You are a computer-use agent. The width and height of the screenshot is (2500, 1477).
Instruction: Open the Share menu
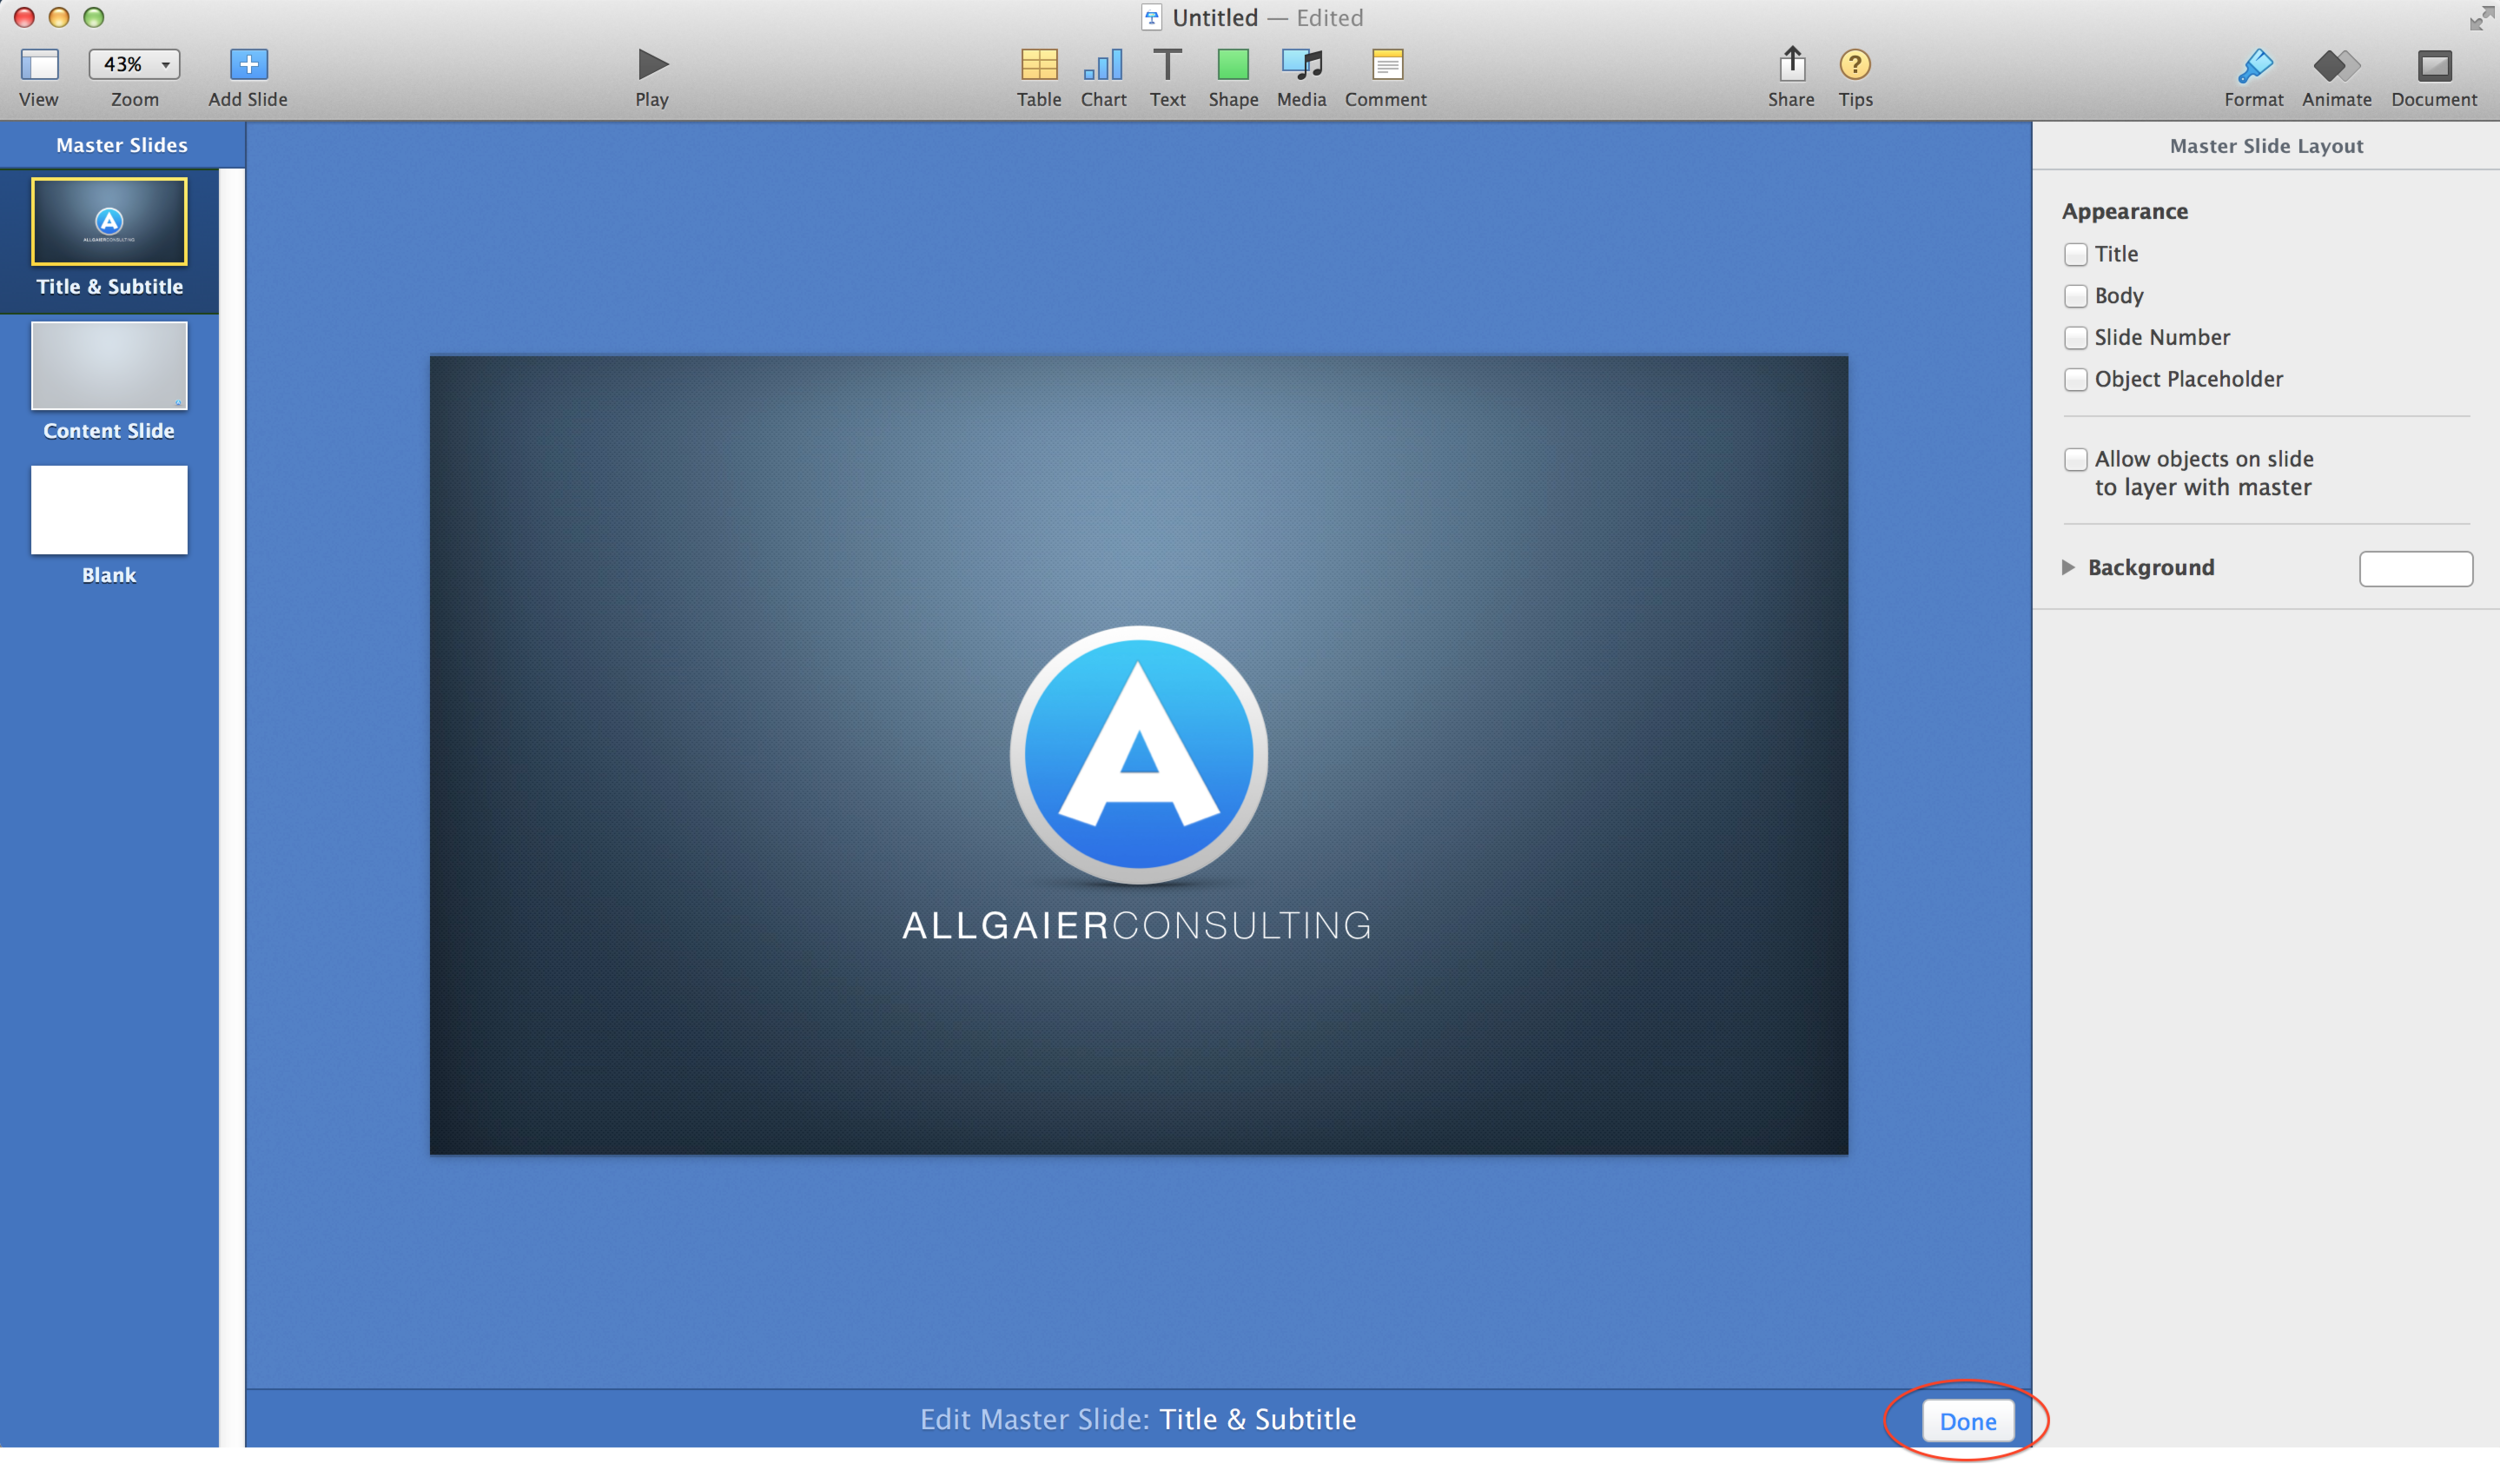click(x=1791, y=63)
